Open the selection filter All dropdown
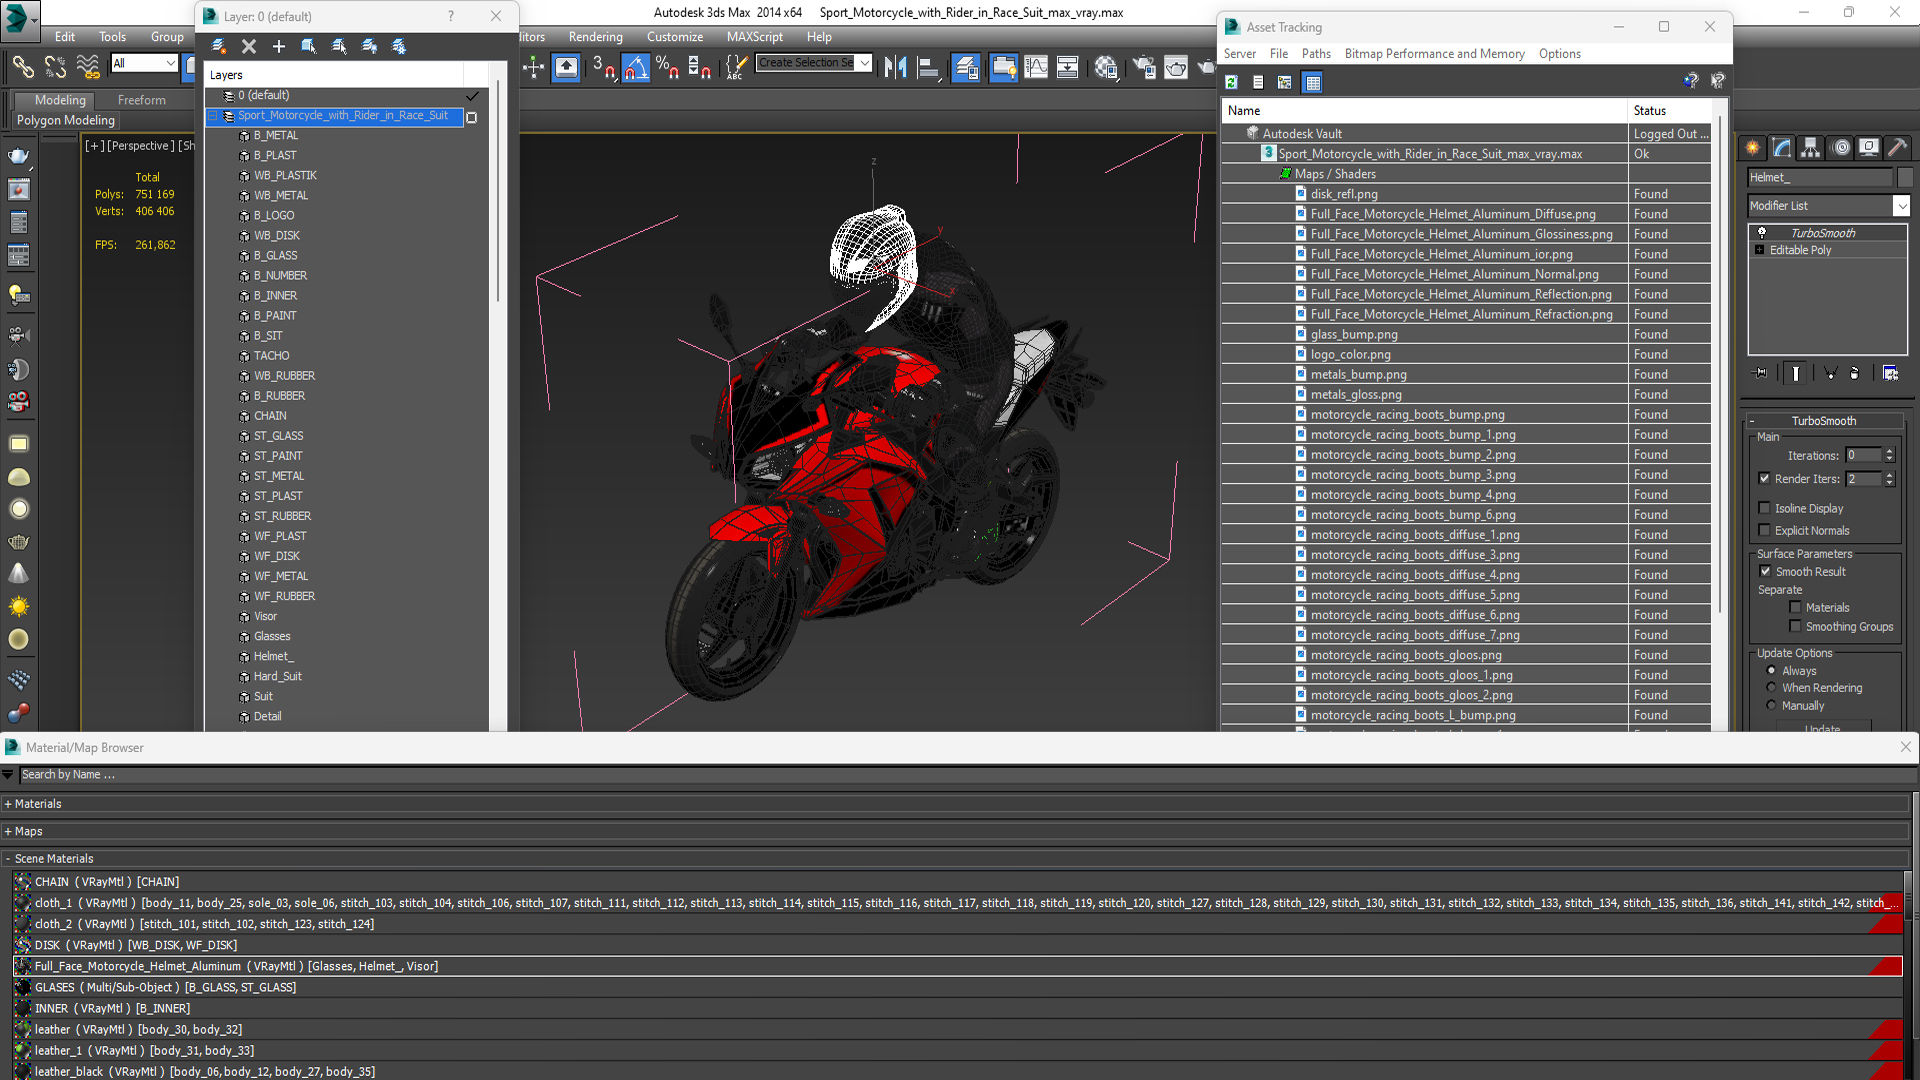The width and height of the screenshot is (1920, 1080). [170, 63]
